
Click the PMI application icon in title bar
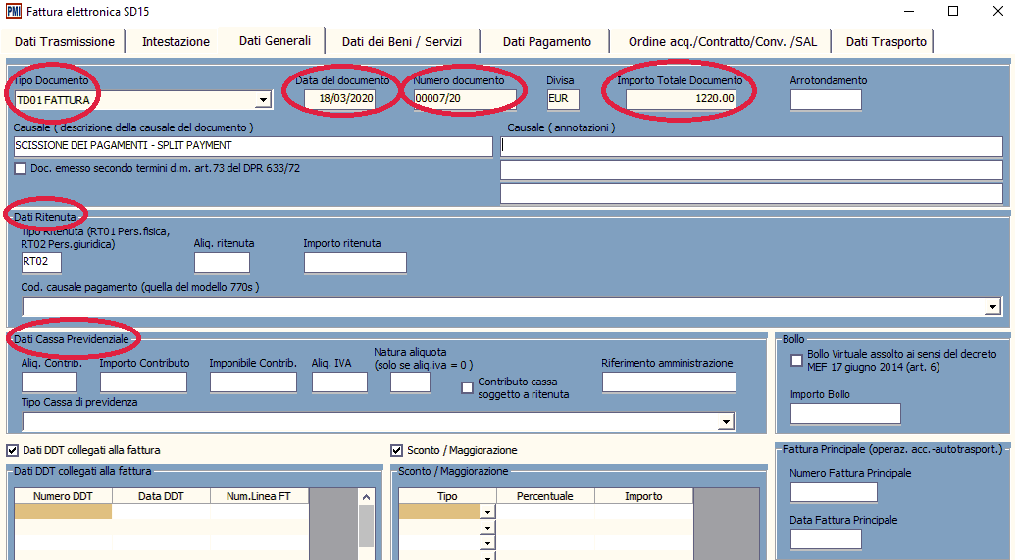[15, 11]
